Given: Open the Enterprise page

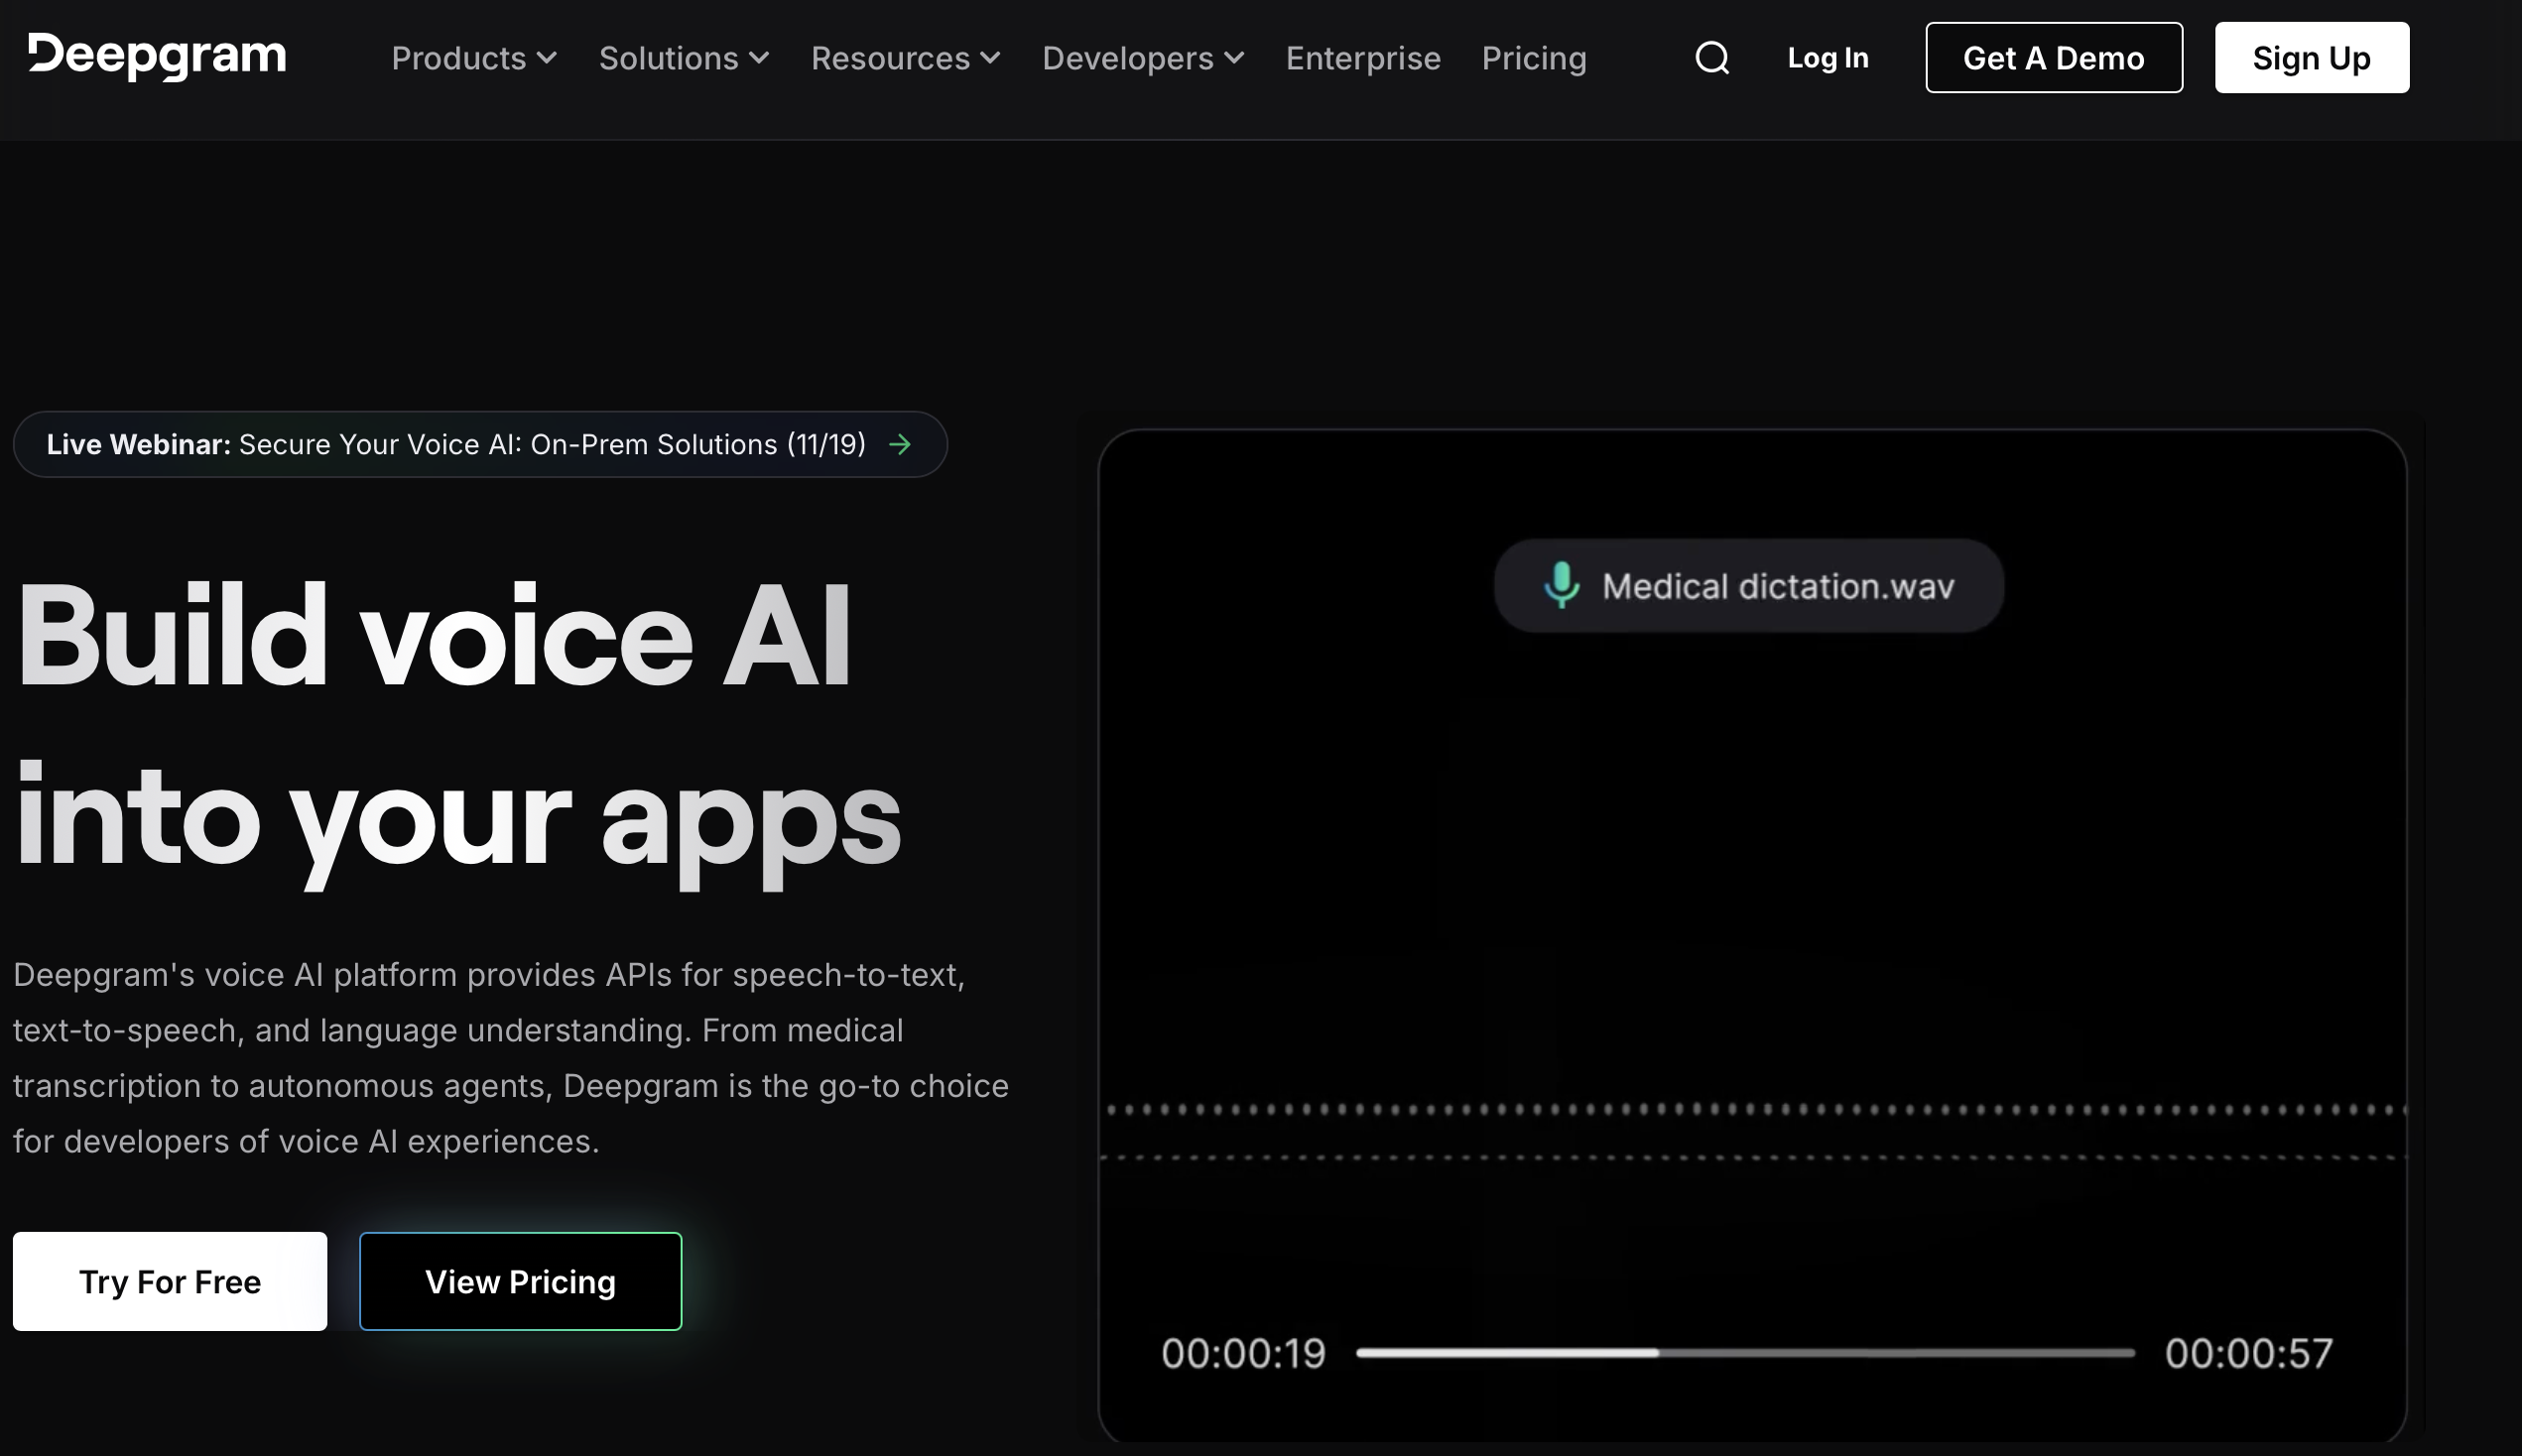Looking at the screenshot, I should click(1362, 58).
